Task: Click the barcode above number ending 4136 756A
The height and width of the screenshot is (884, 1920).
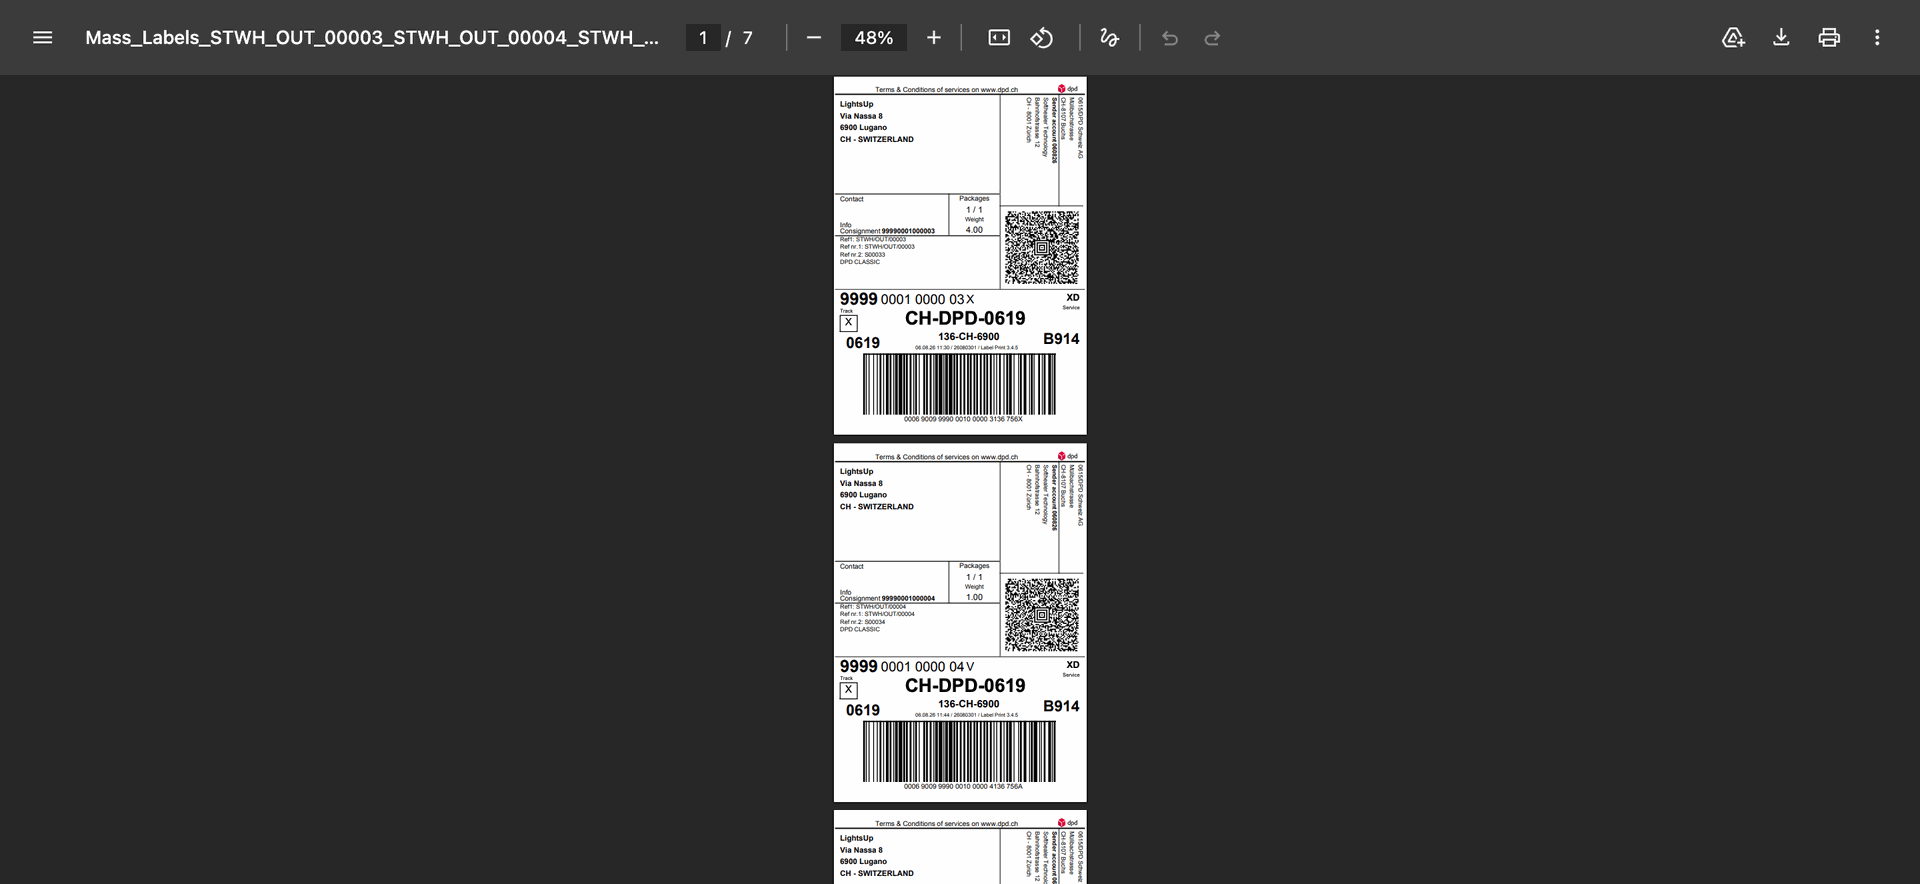Action: (959, 751)
